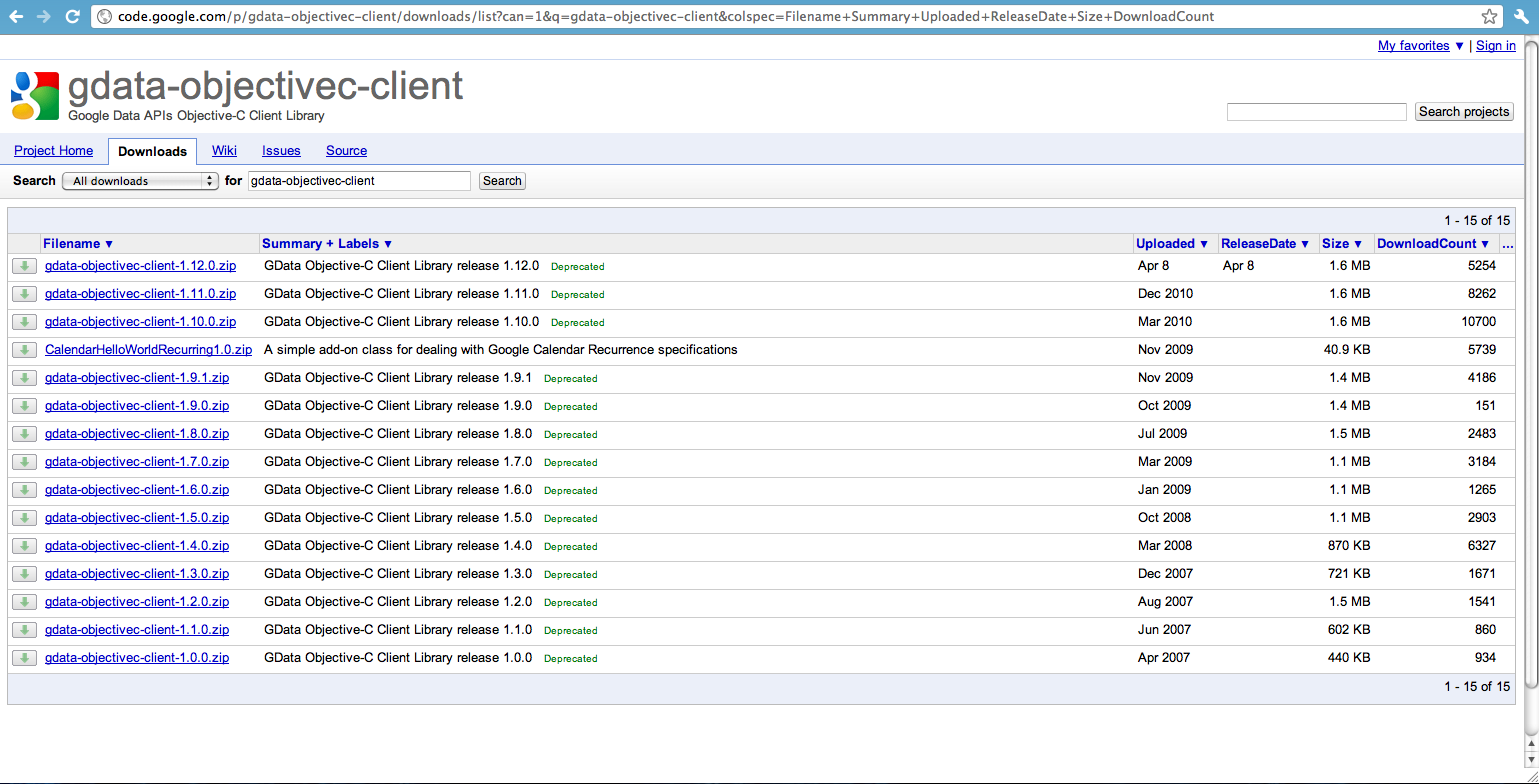Click the browser address bar
The width and height of the screenshot is (1539, 784).
(x=795, y=16)
